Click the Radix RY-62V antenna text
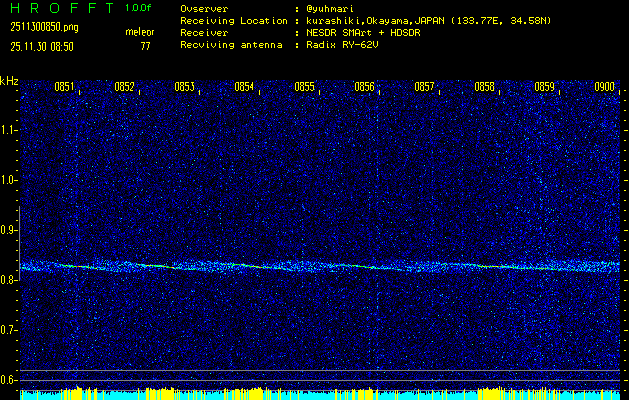 point(345,44)
